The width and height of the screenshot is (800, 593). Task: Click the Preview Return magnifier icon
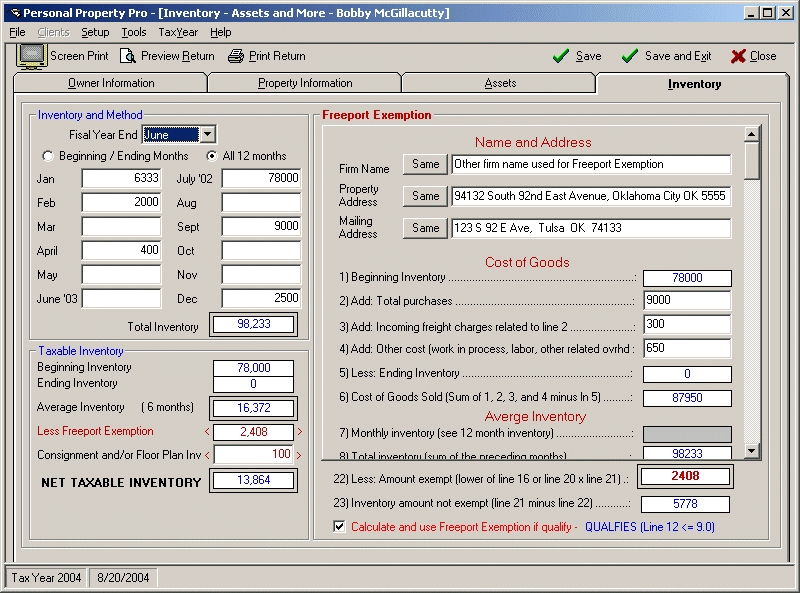[128, 56]
